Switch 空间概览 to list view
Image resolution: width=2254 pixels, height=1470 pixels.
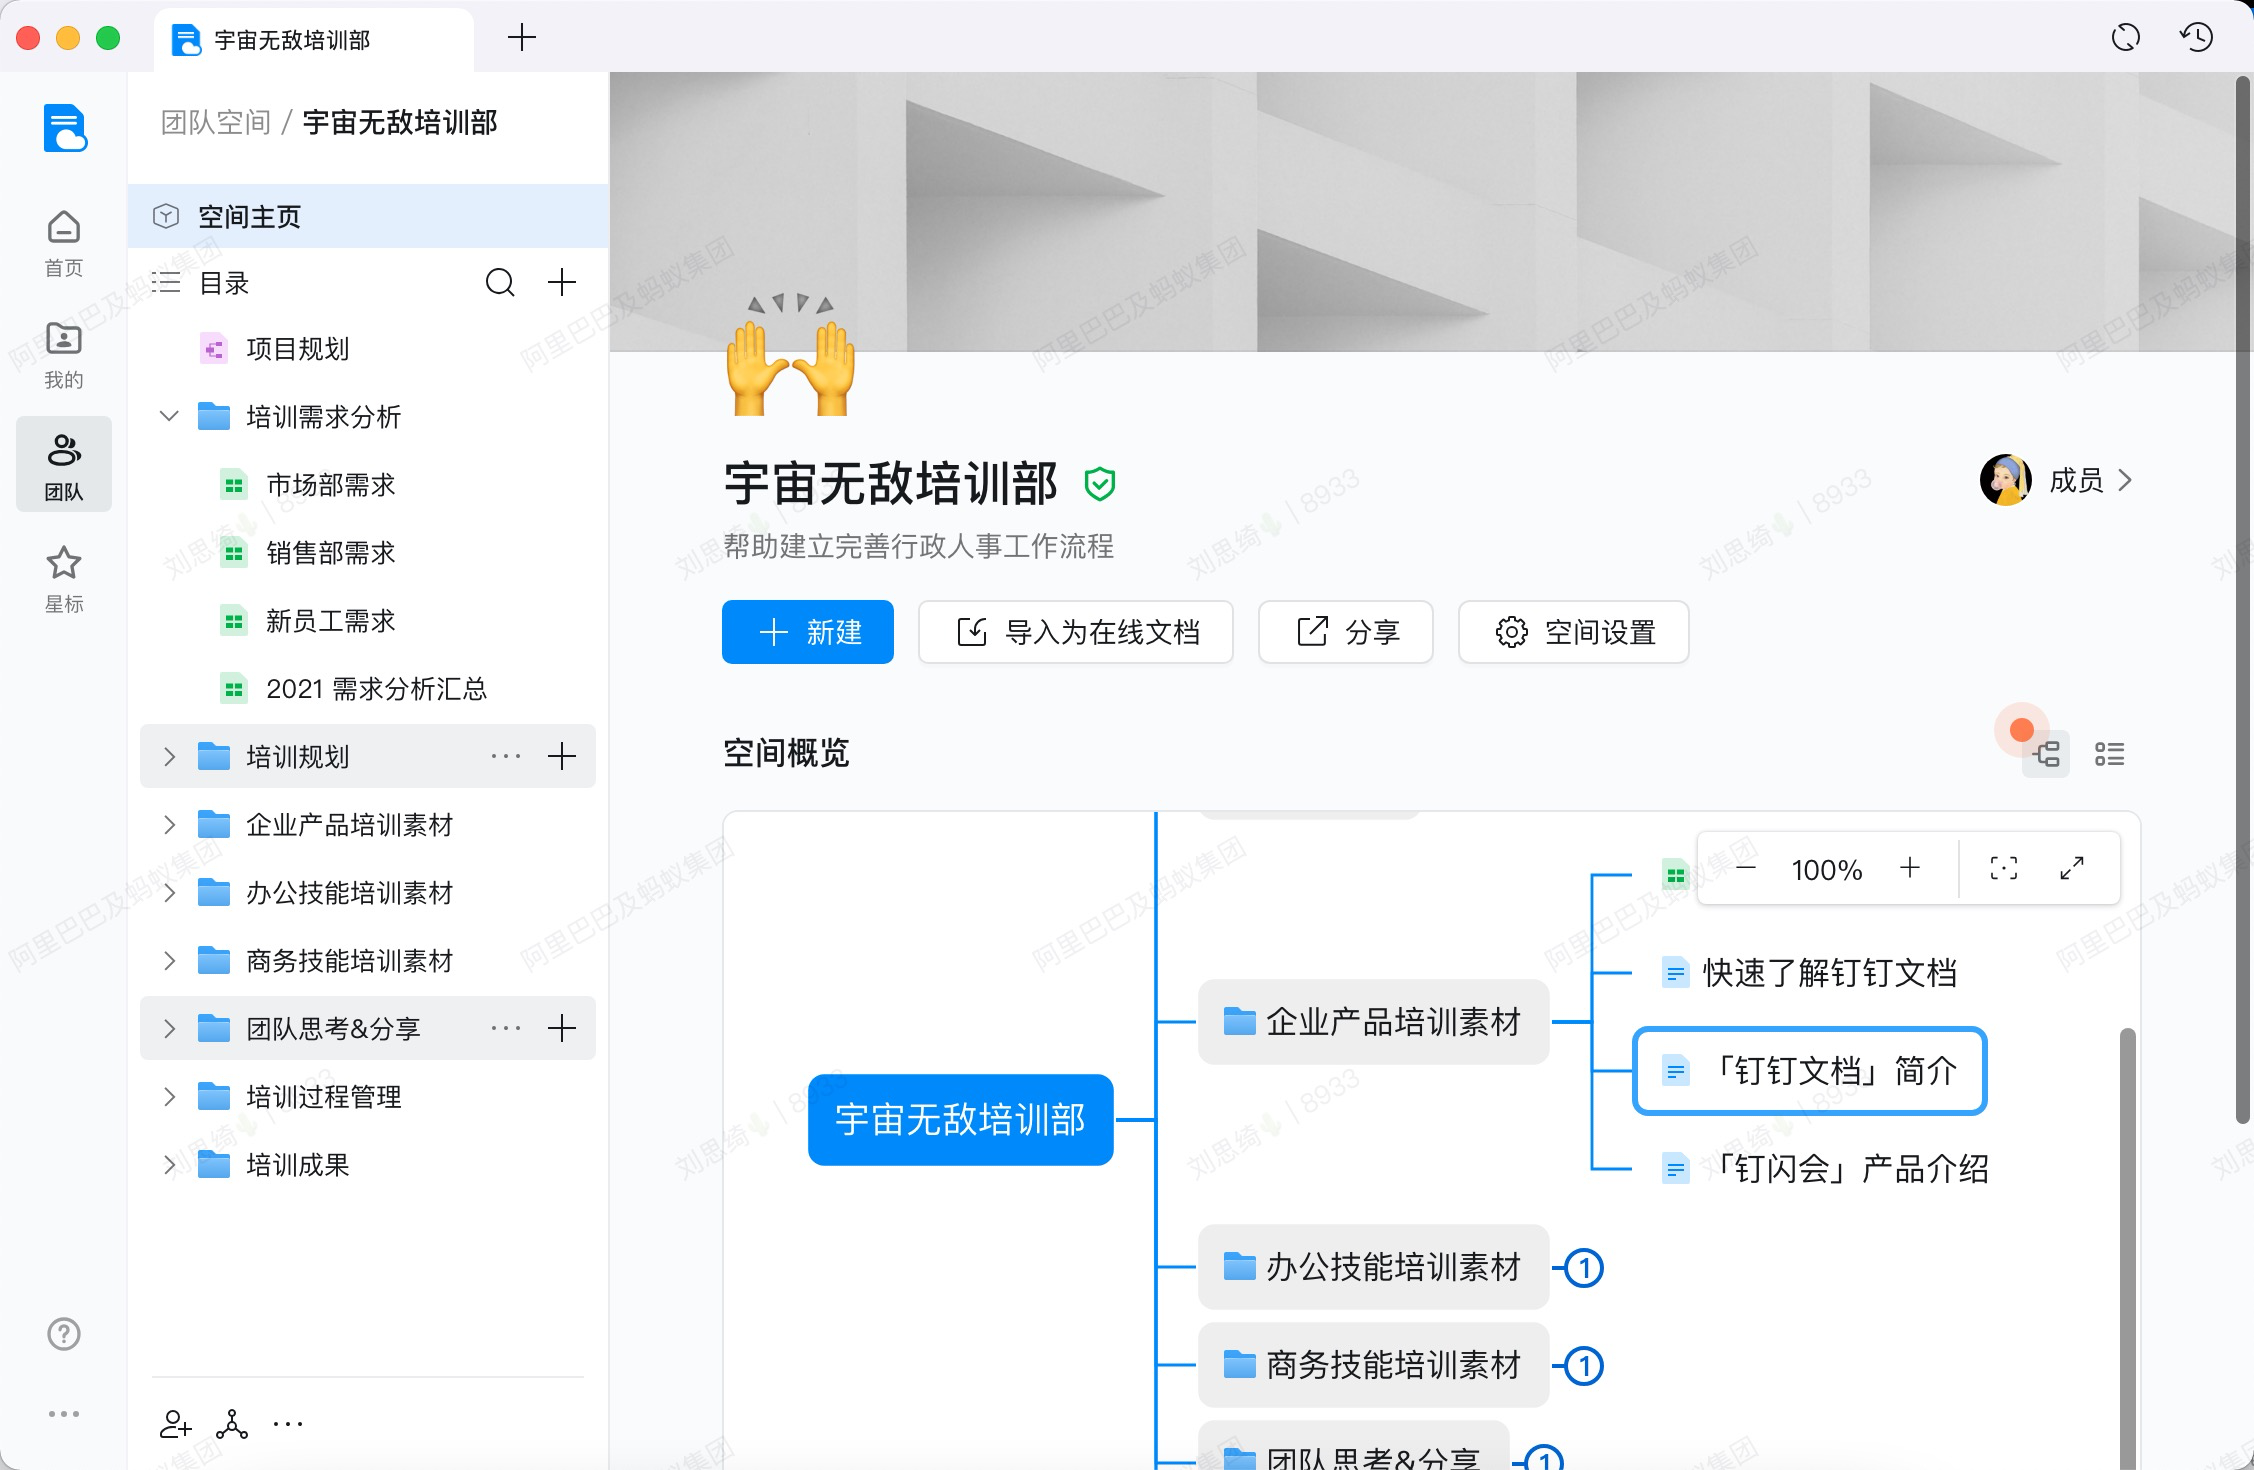[x=2110, y=754]
